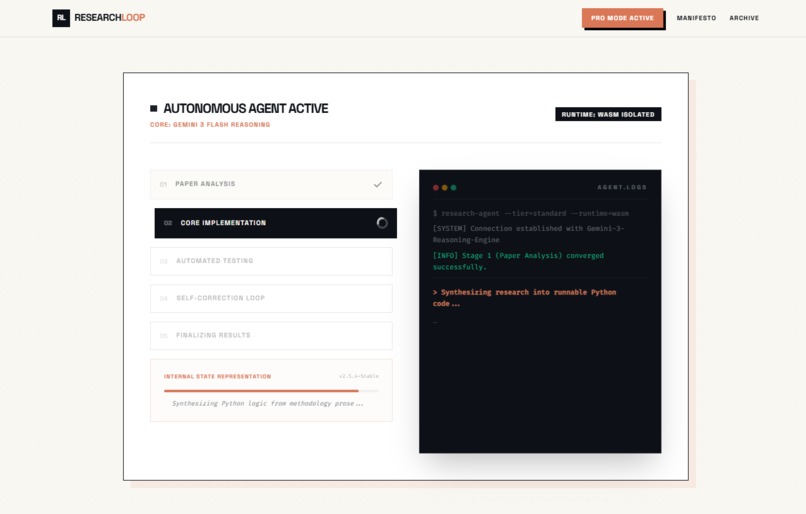Click the Core Implementation loading spinner
This screenshot has height=514, width=806.
(382, 223)
